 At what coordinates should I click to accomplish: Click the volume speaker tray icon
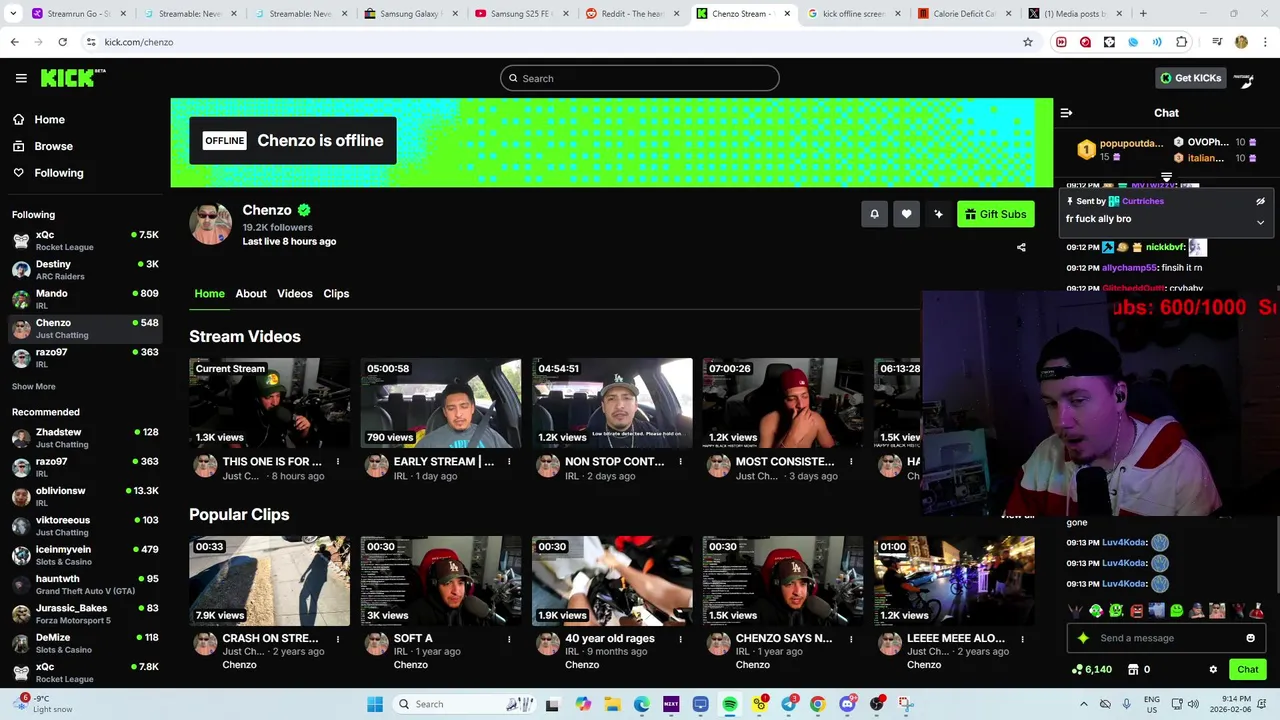1192,704
